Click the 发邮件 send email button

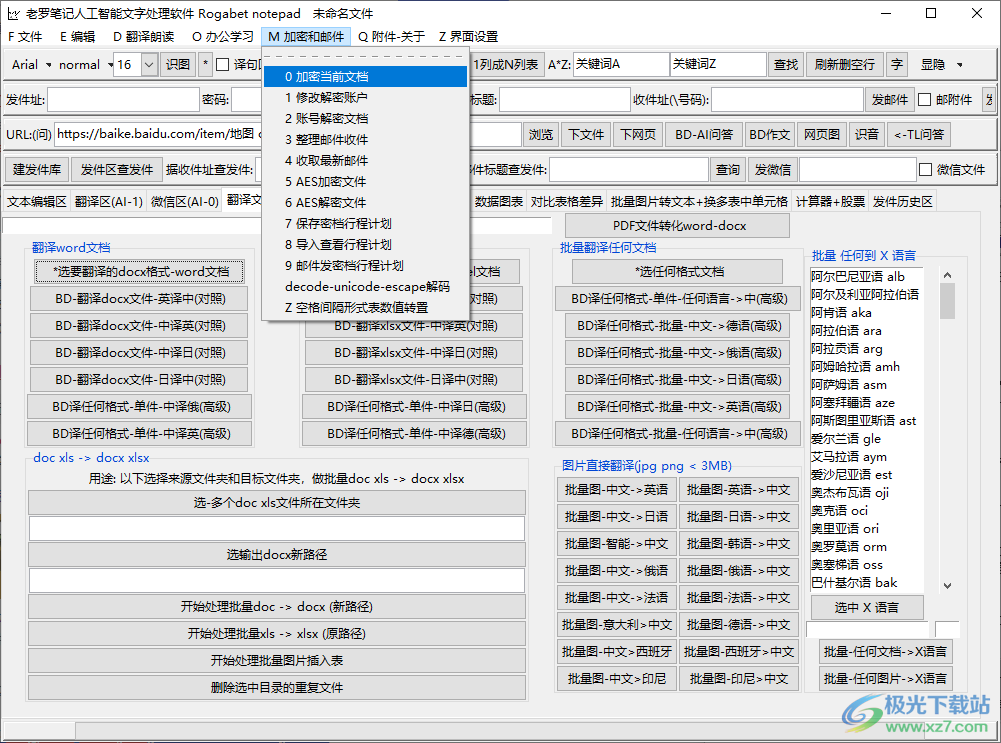[x=891, y=98]
